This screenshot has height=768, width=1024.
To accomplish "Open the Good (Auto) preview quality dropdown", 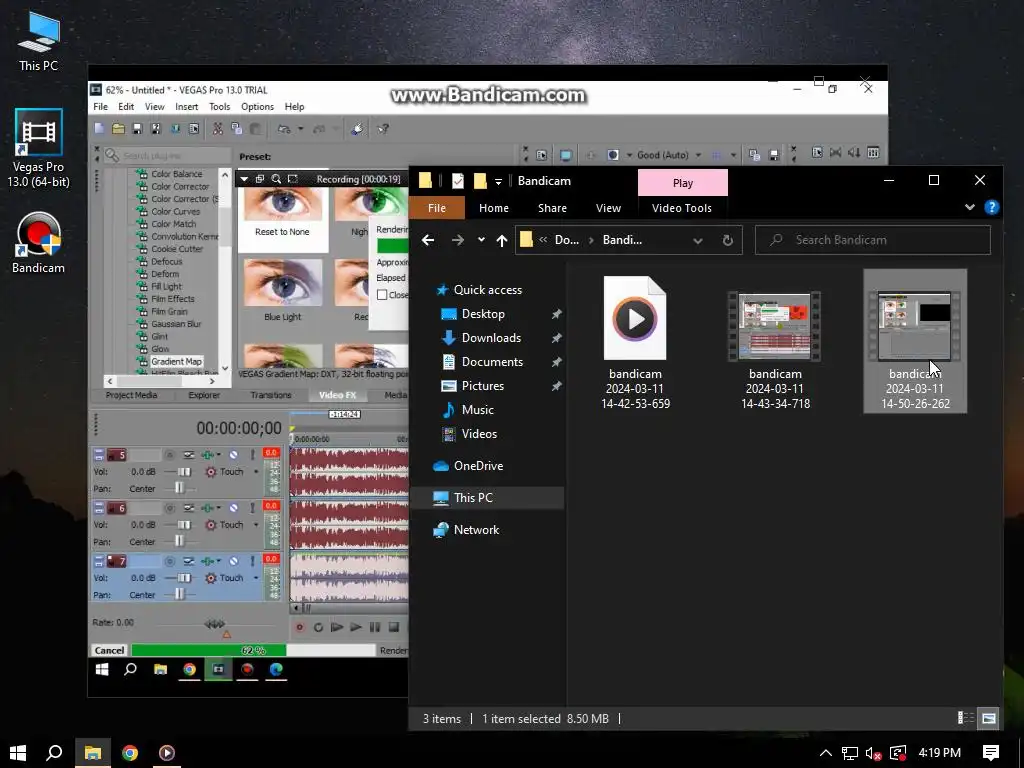I will point(699,155).
